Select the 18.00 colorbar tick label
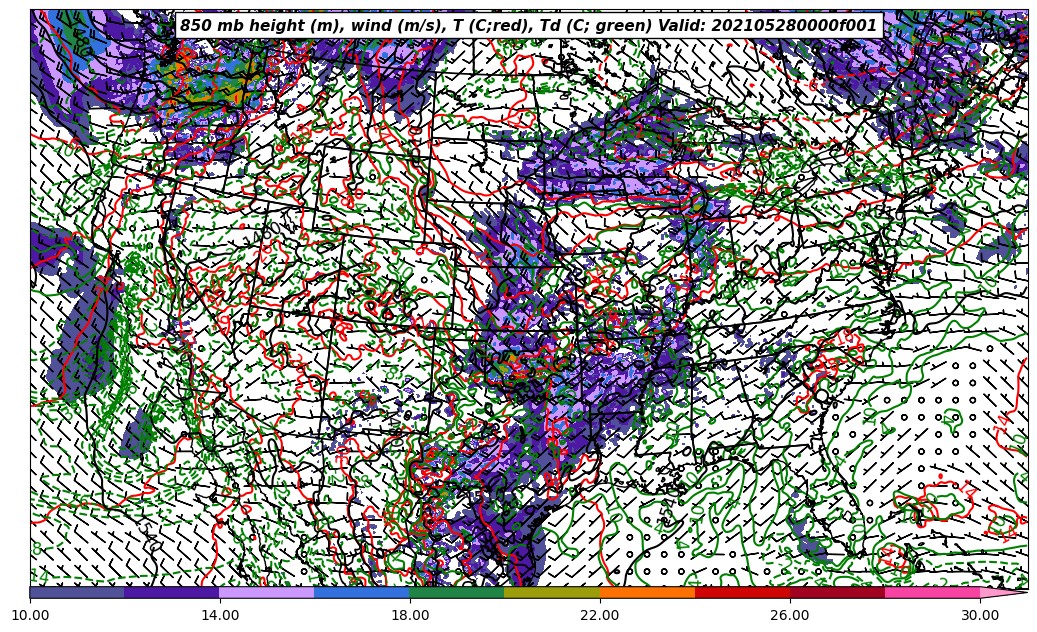The width and height of the screenshot is (1037, 632). pos(410,615)
